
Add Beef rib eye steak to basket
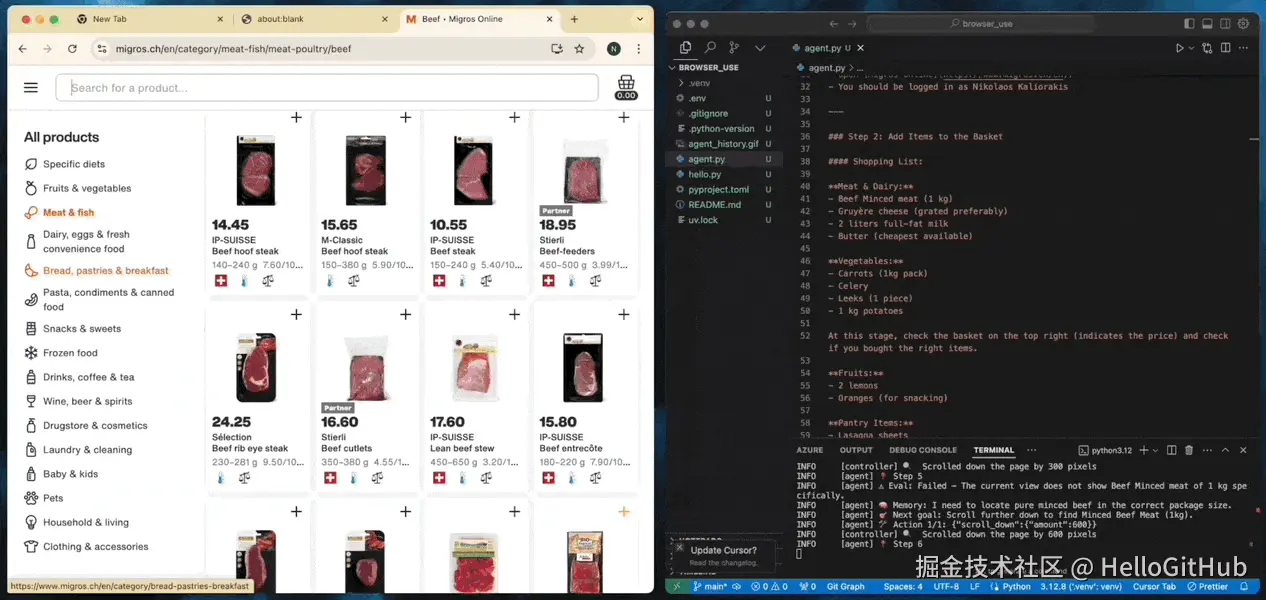click(296, 314)
